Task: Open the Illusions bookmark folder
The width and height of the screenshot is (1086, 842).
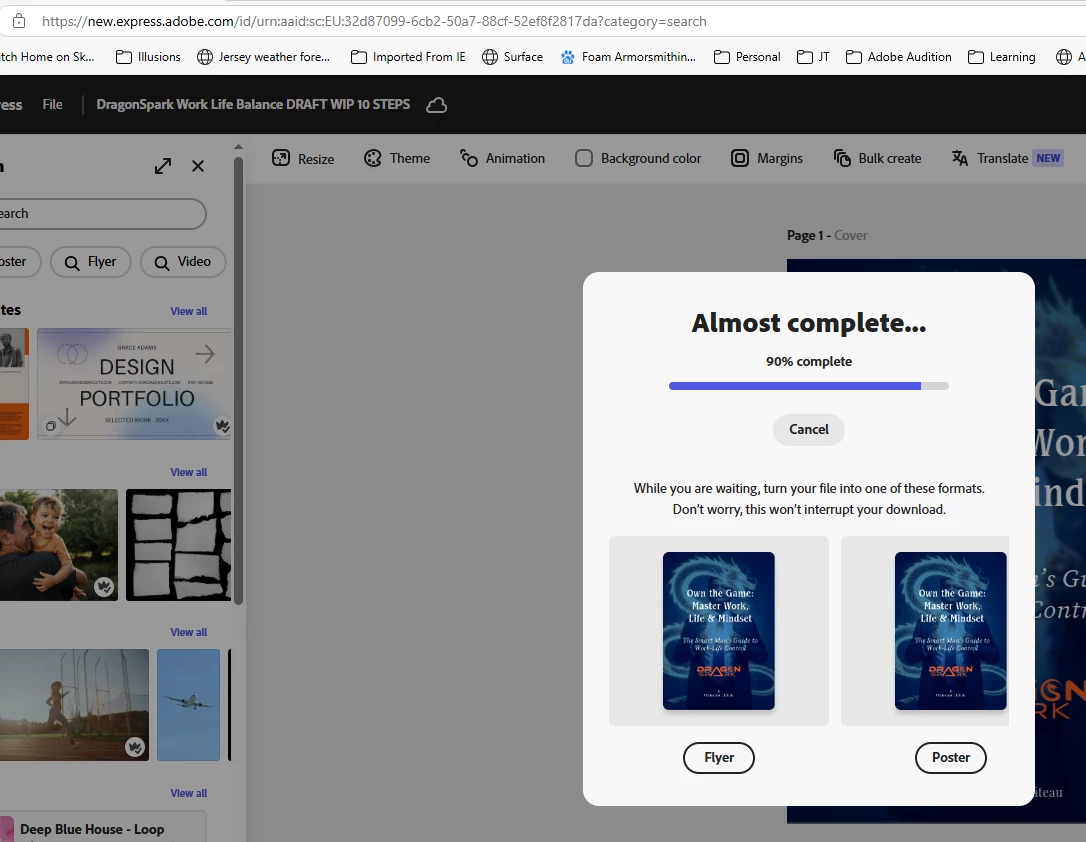Action: tap(148, 57)
